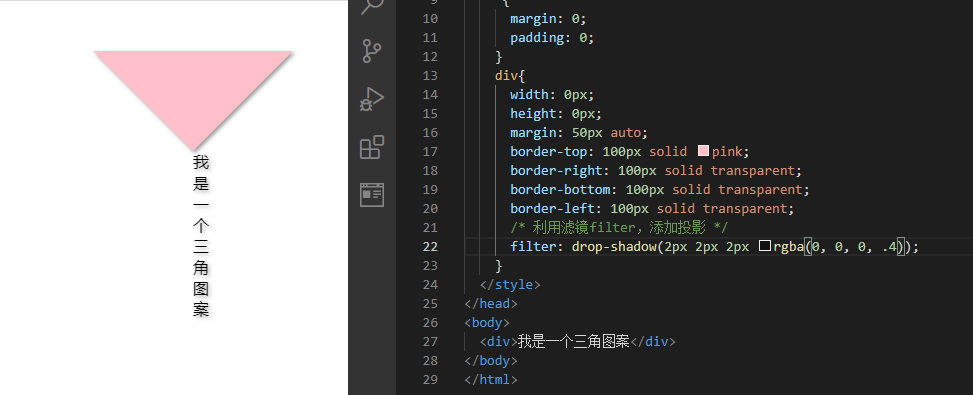Click the character '我' in the preview

click(201, 162)
